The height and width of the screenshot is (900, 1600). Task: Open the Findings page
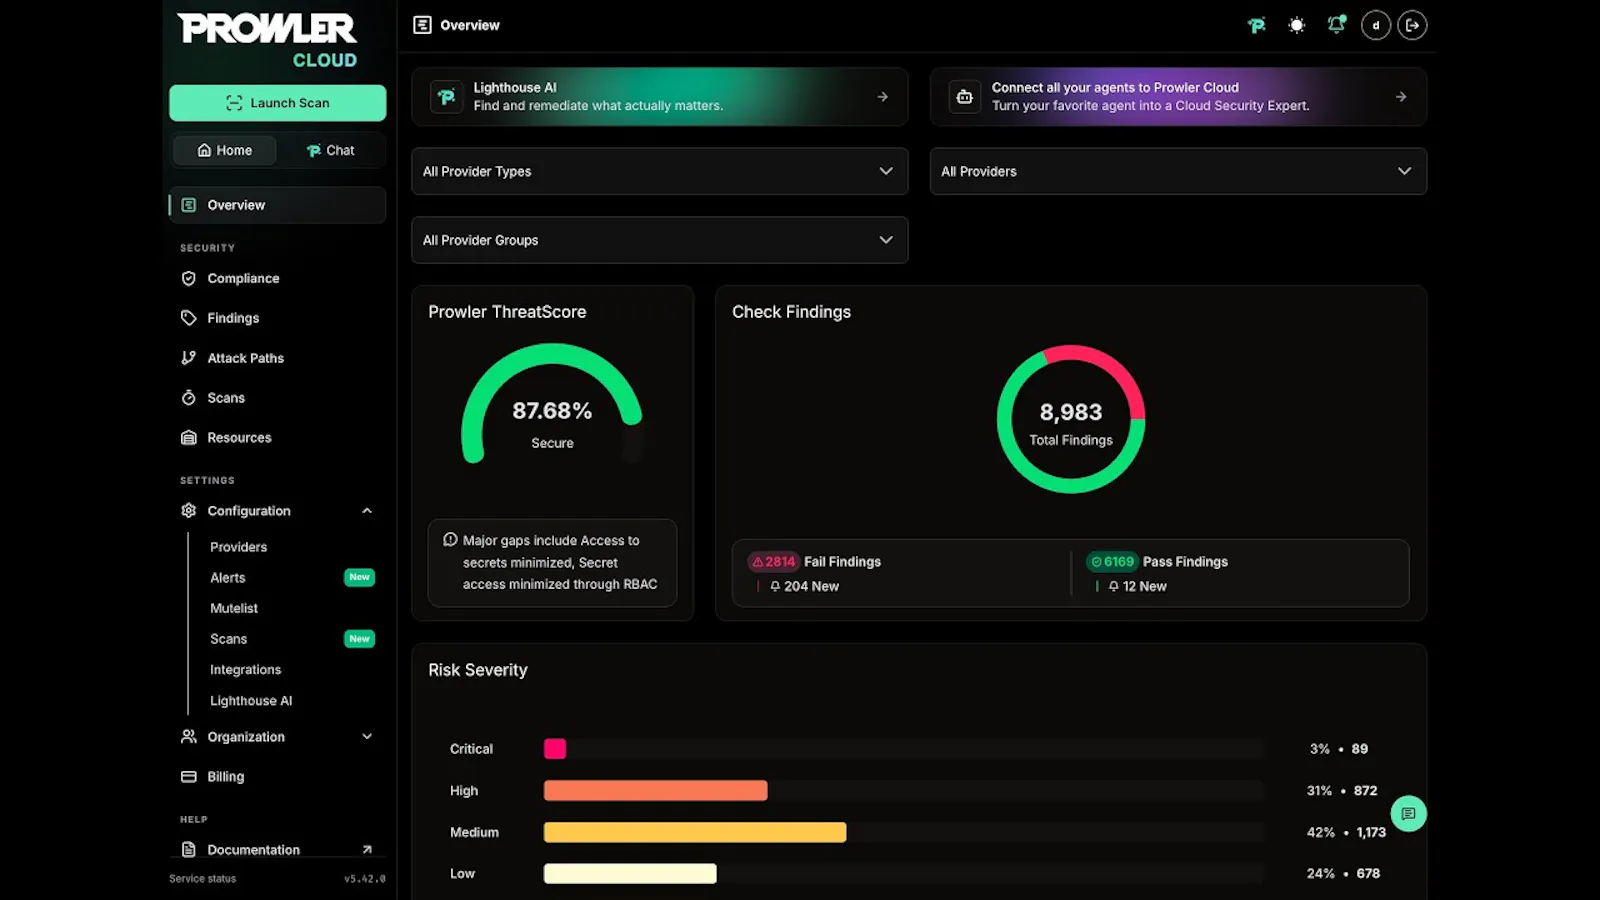coord(233,318)
